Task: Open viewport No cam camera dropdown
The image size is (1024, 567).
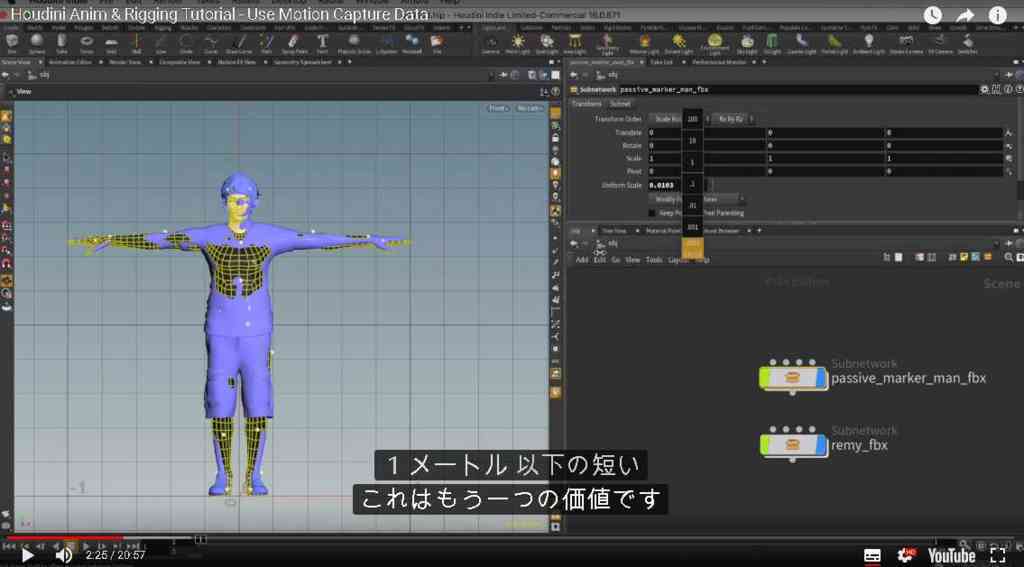Action: (529, 108)
